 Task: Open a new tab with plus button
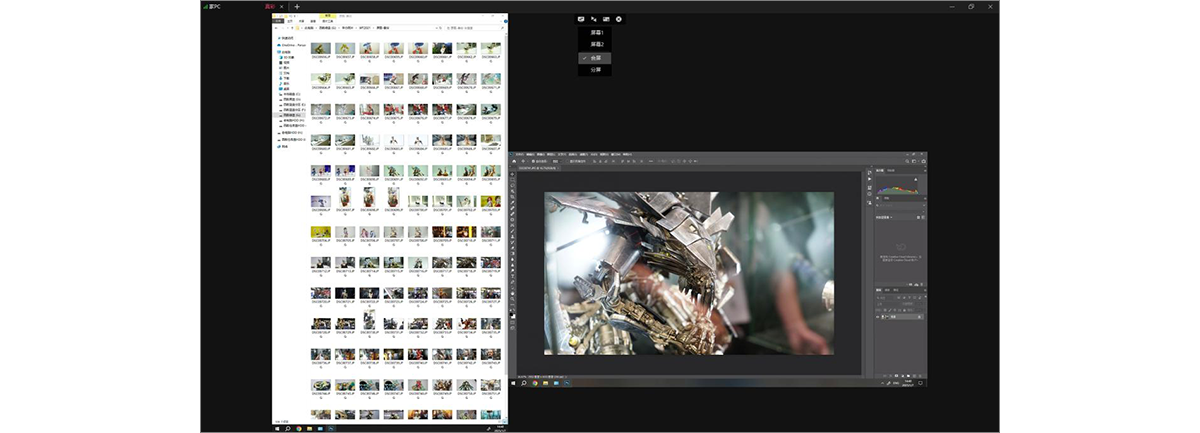click(x=297, y=7)
